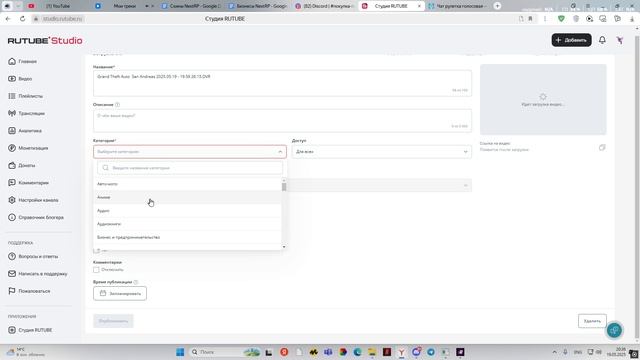
Task: Click the category list scrollbar thumb
Action: coord(284,187)
